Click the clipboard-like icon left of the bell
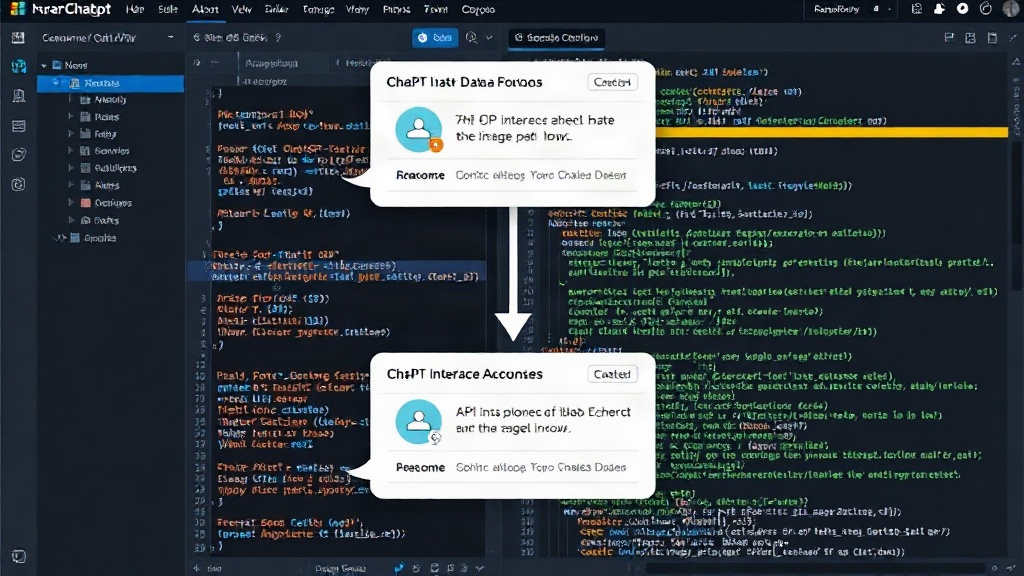 [x=917, y=9]
